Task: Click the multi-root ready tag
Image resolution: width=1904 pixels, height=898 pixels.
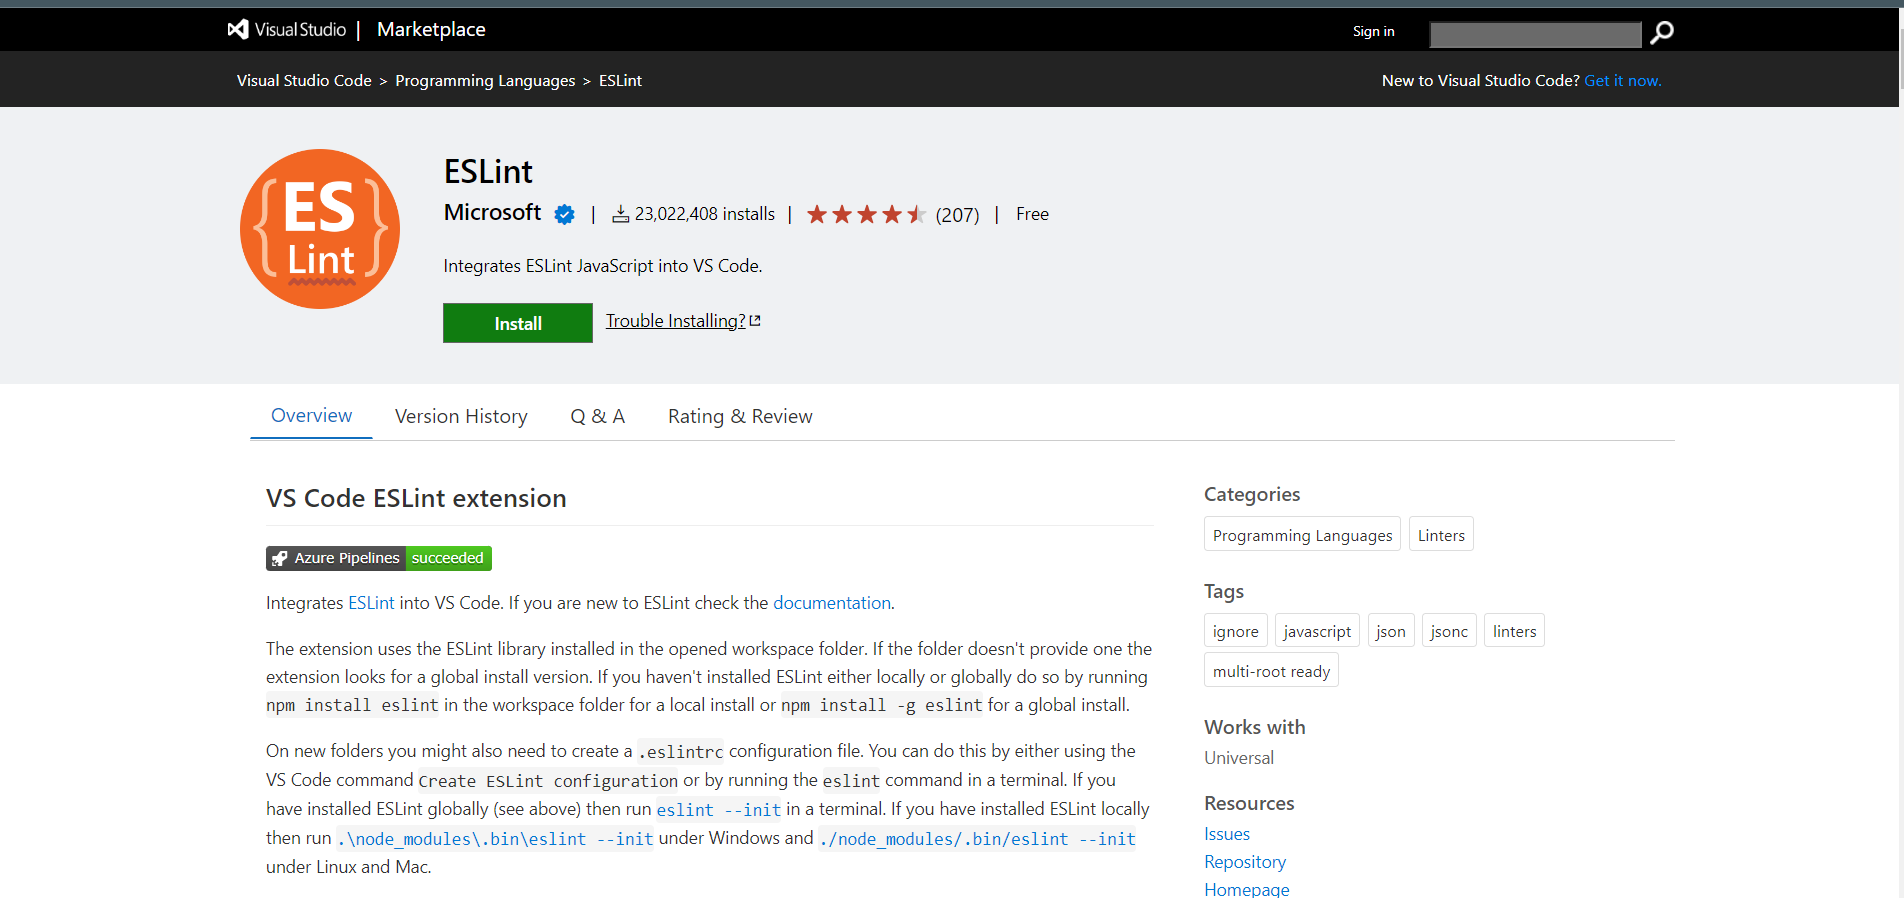Action: coord(1271,671)
